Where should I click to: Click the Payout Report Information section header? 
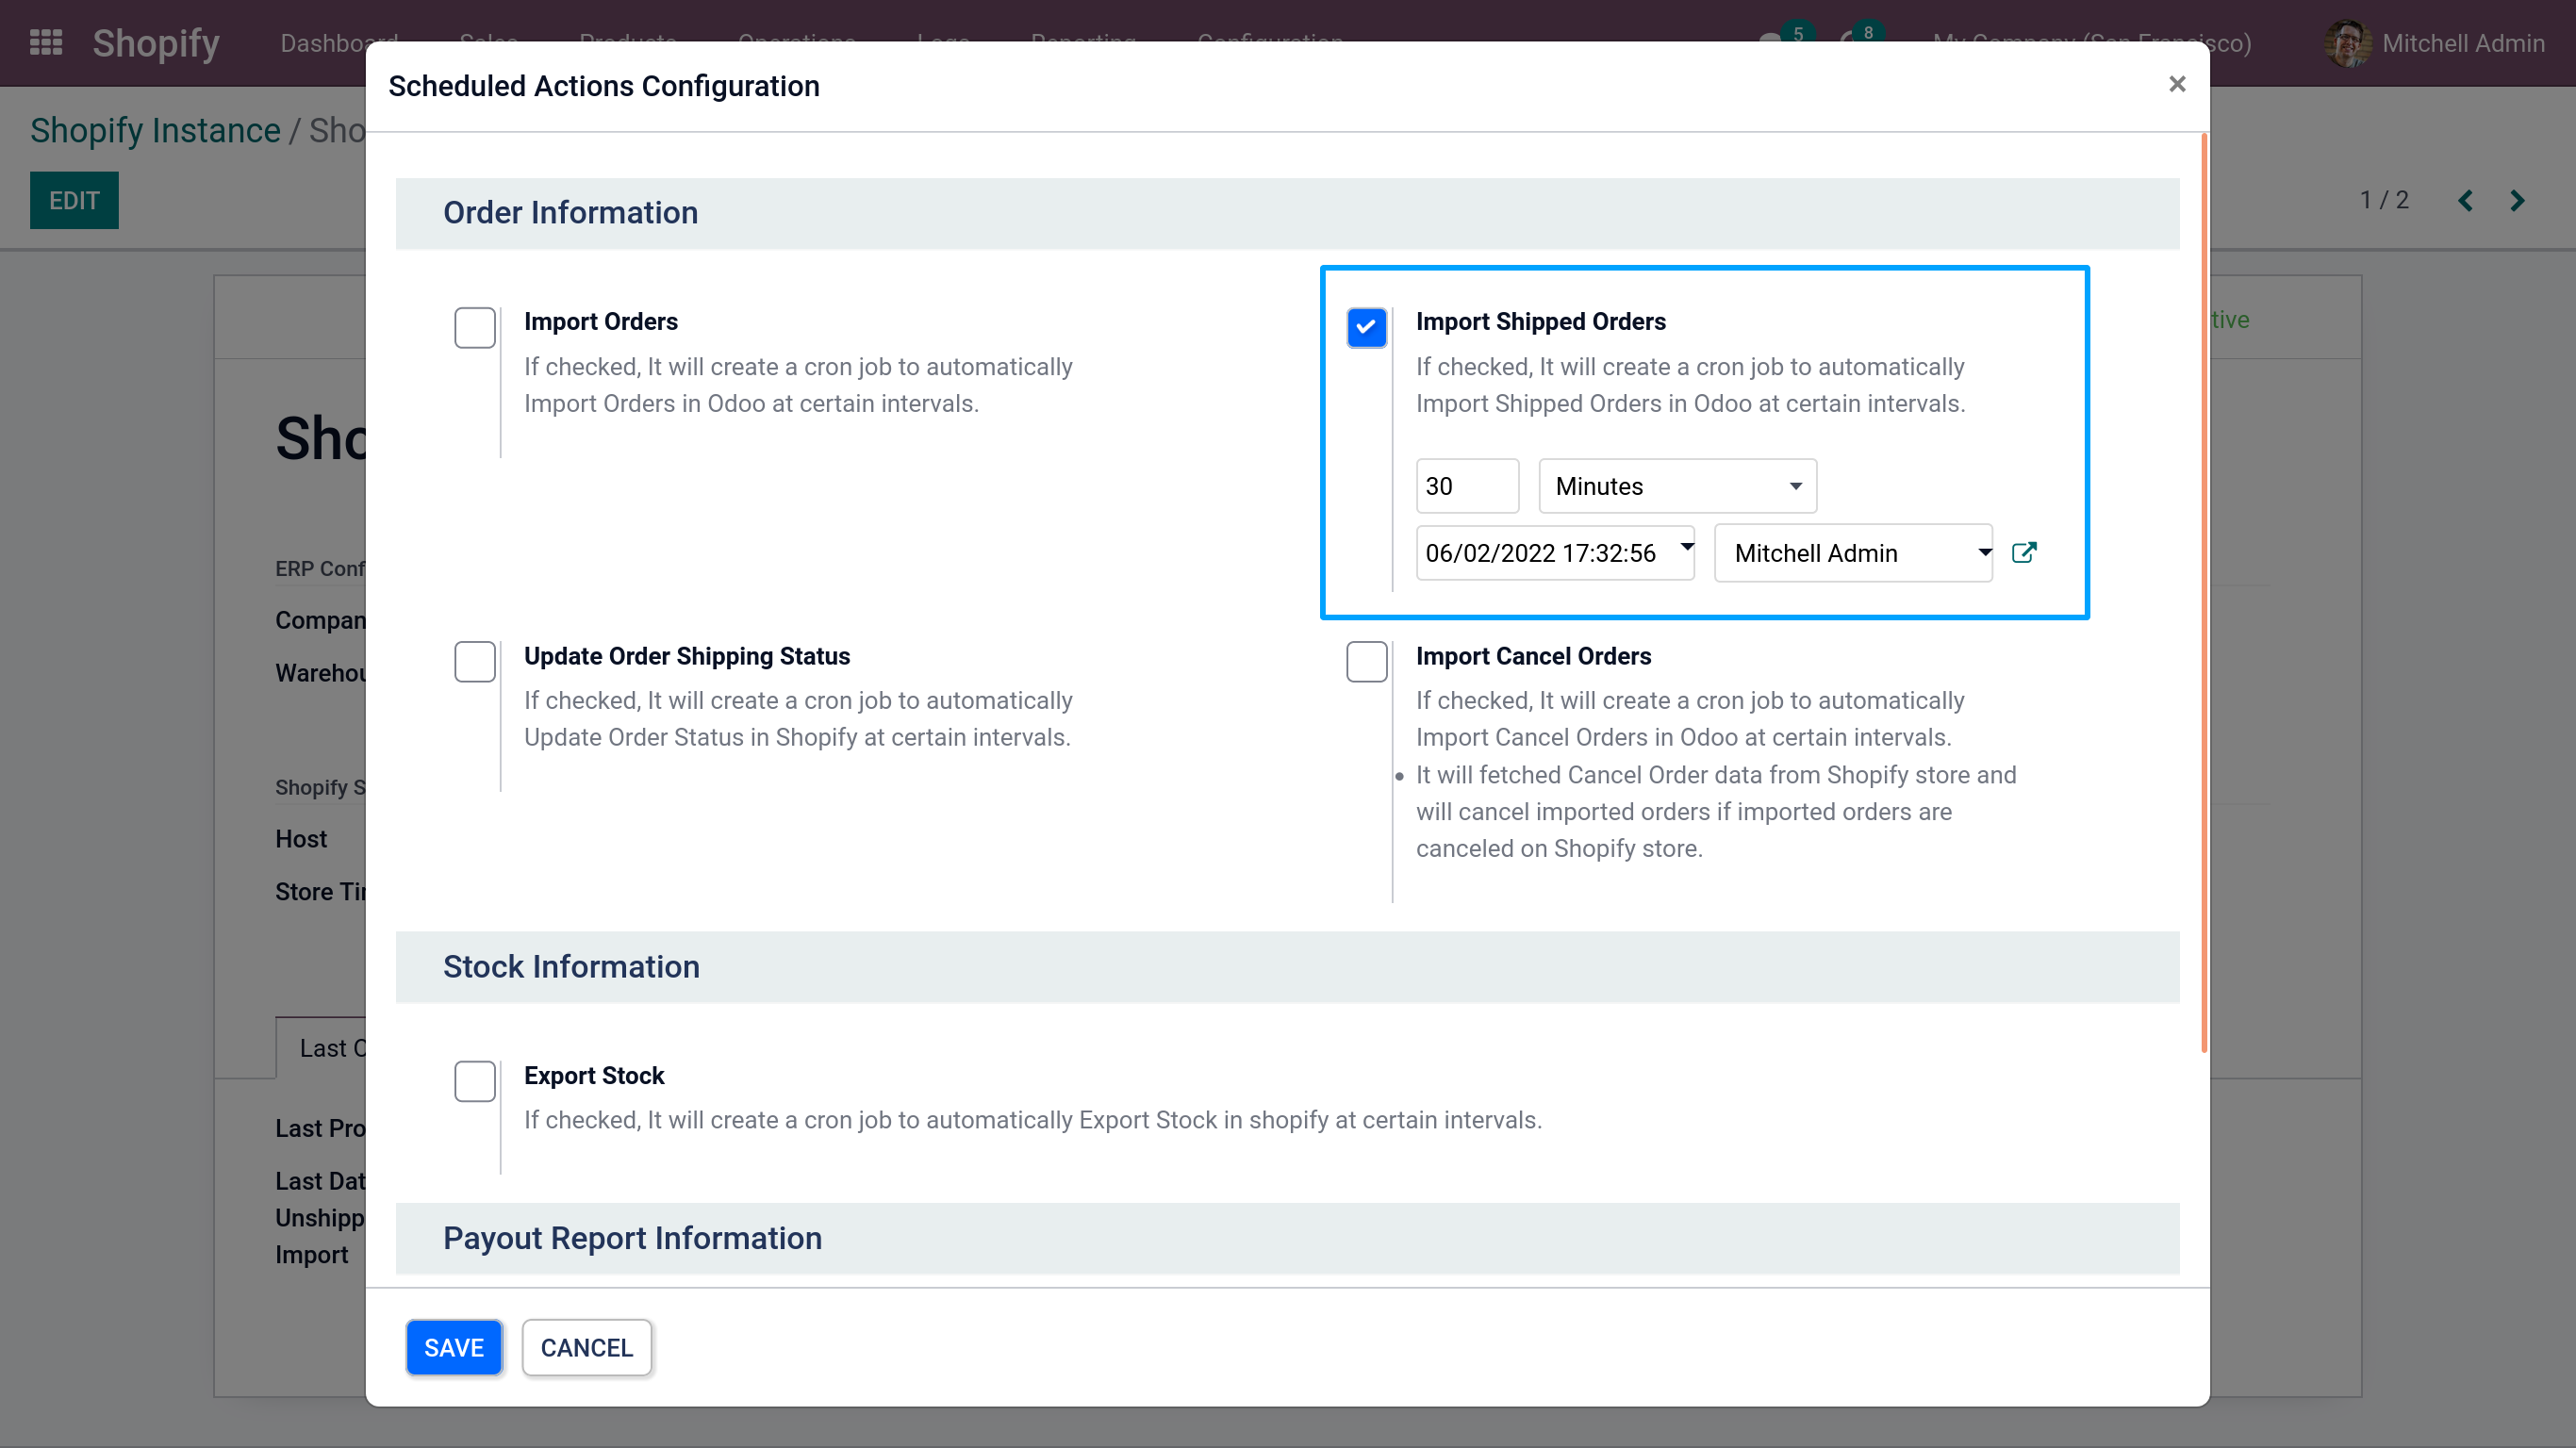tap(1287, 1238)
